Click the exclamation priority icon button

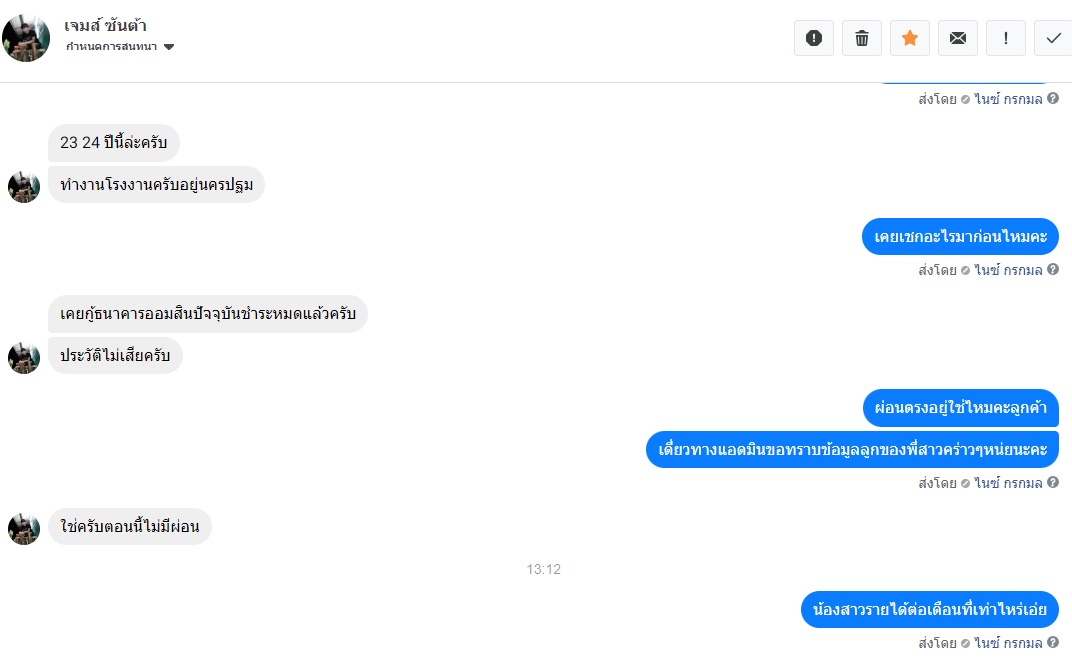1006,38
